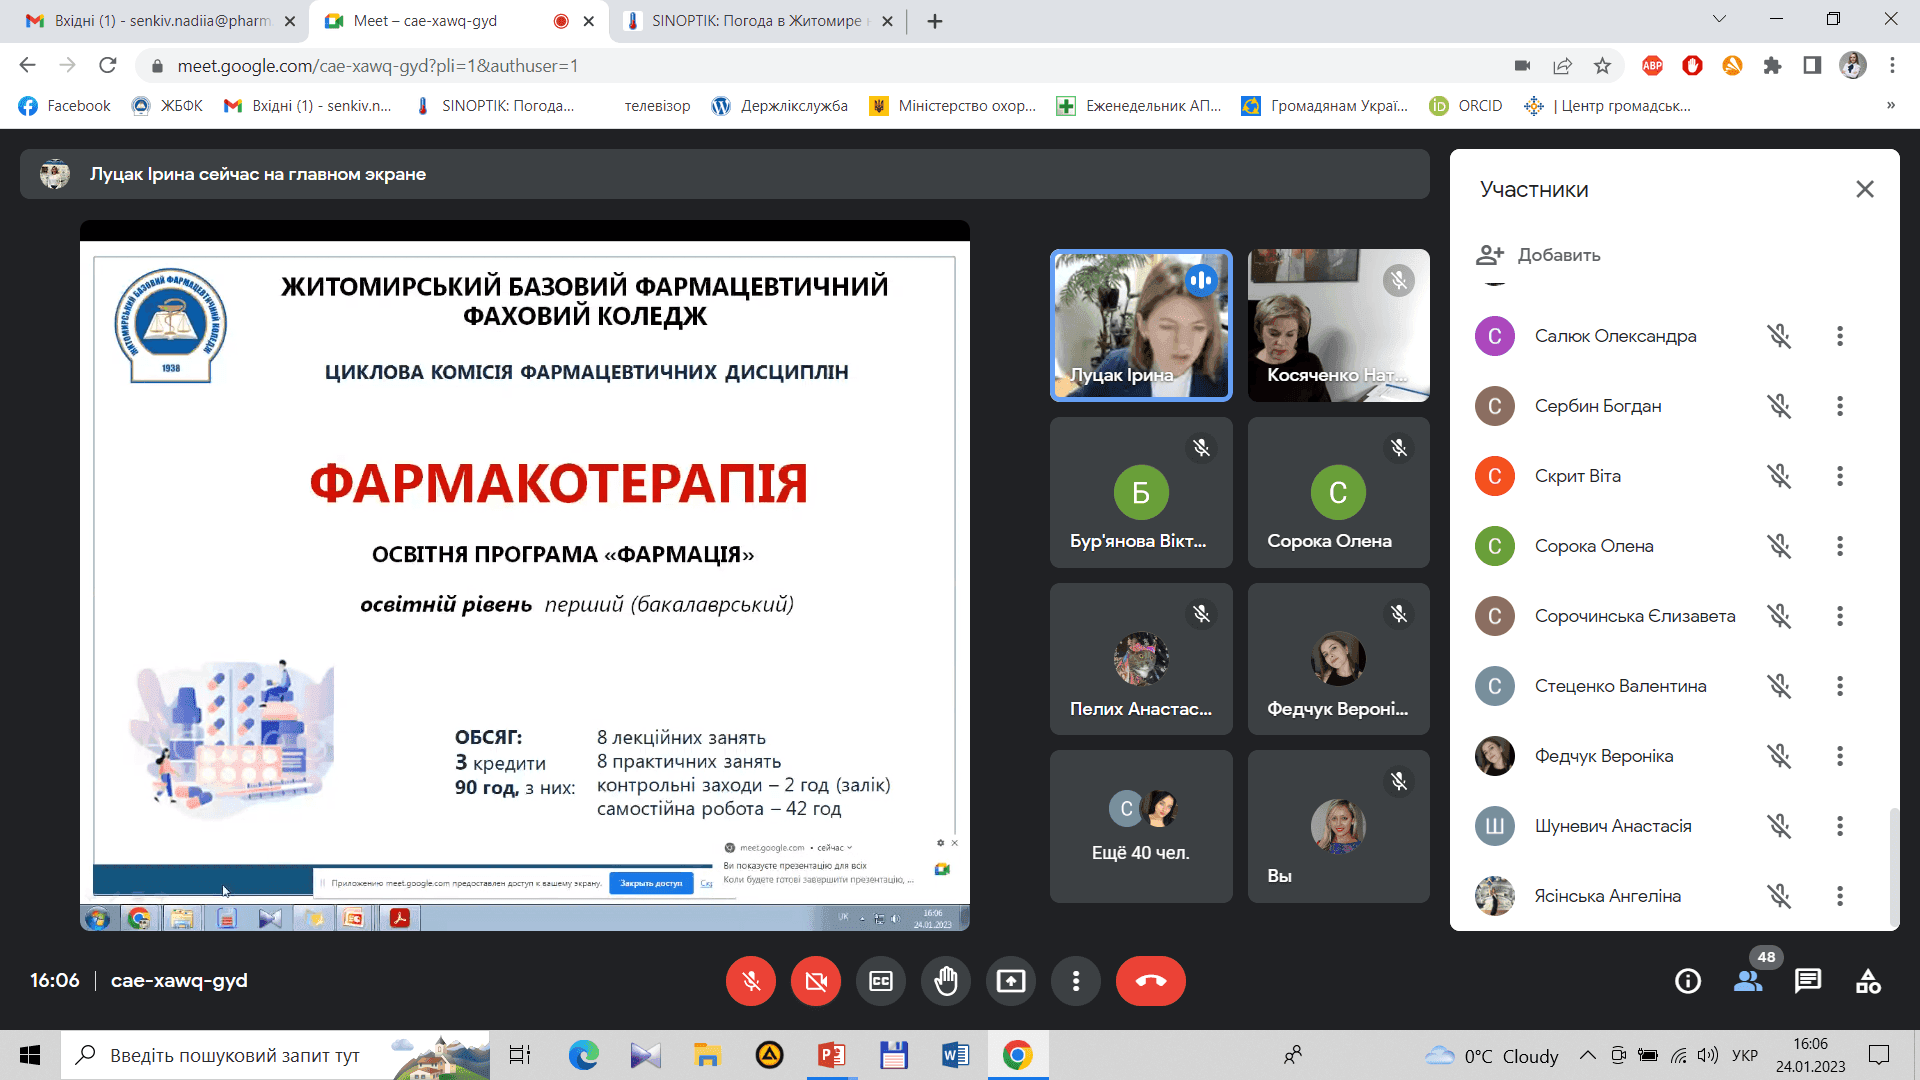The width and height of the screenshot is (1920, 1080).
Task: Open the activities icon
Action: point(1868,981)
